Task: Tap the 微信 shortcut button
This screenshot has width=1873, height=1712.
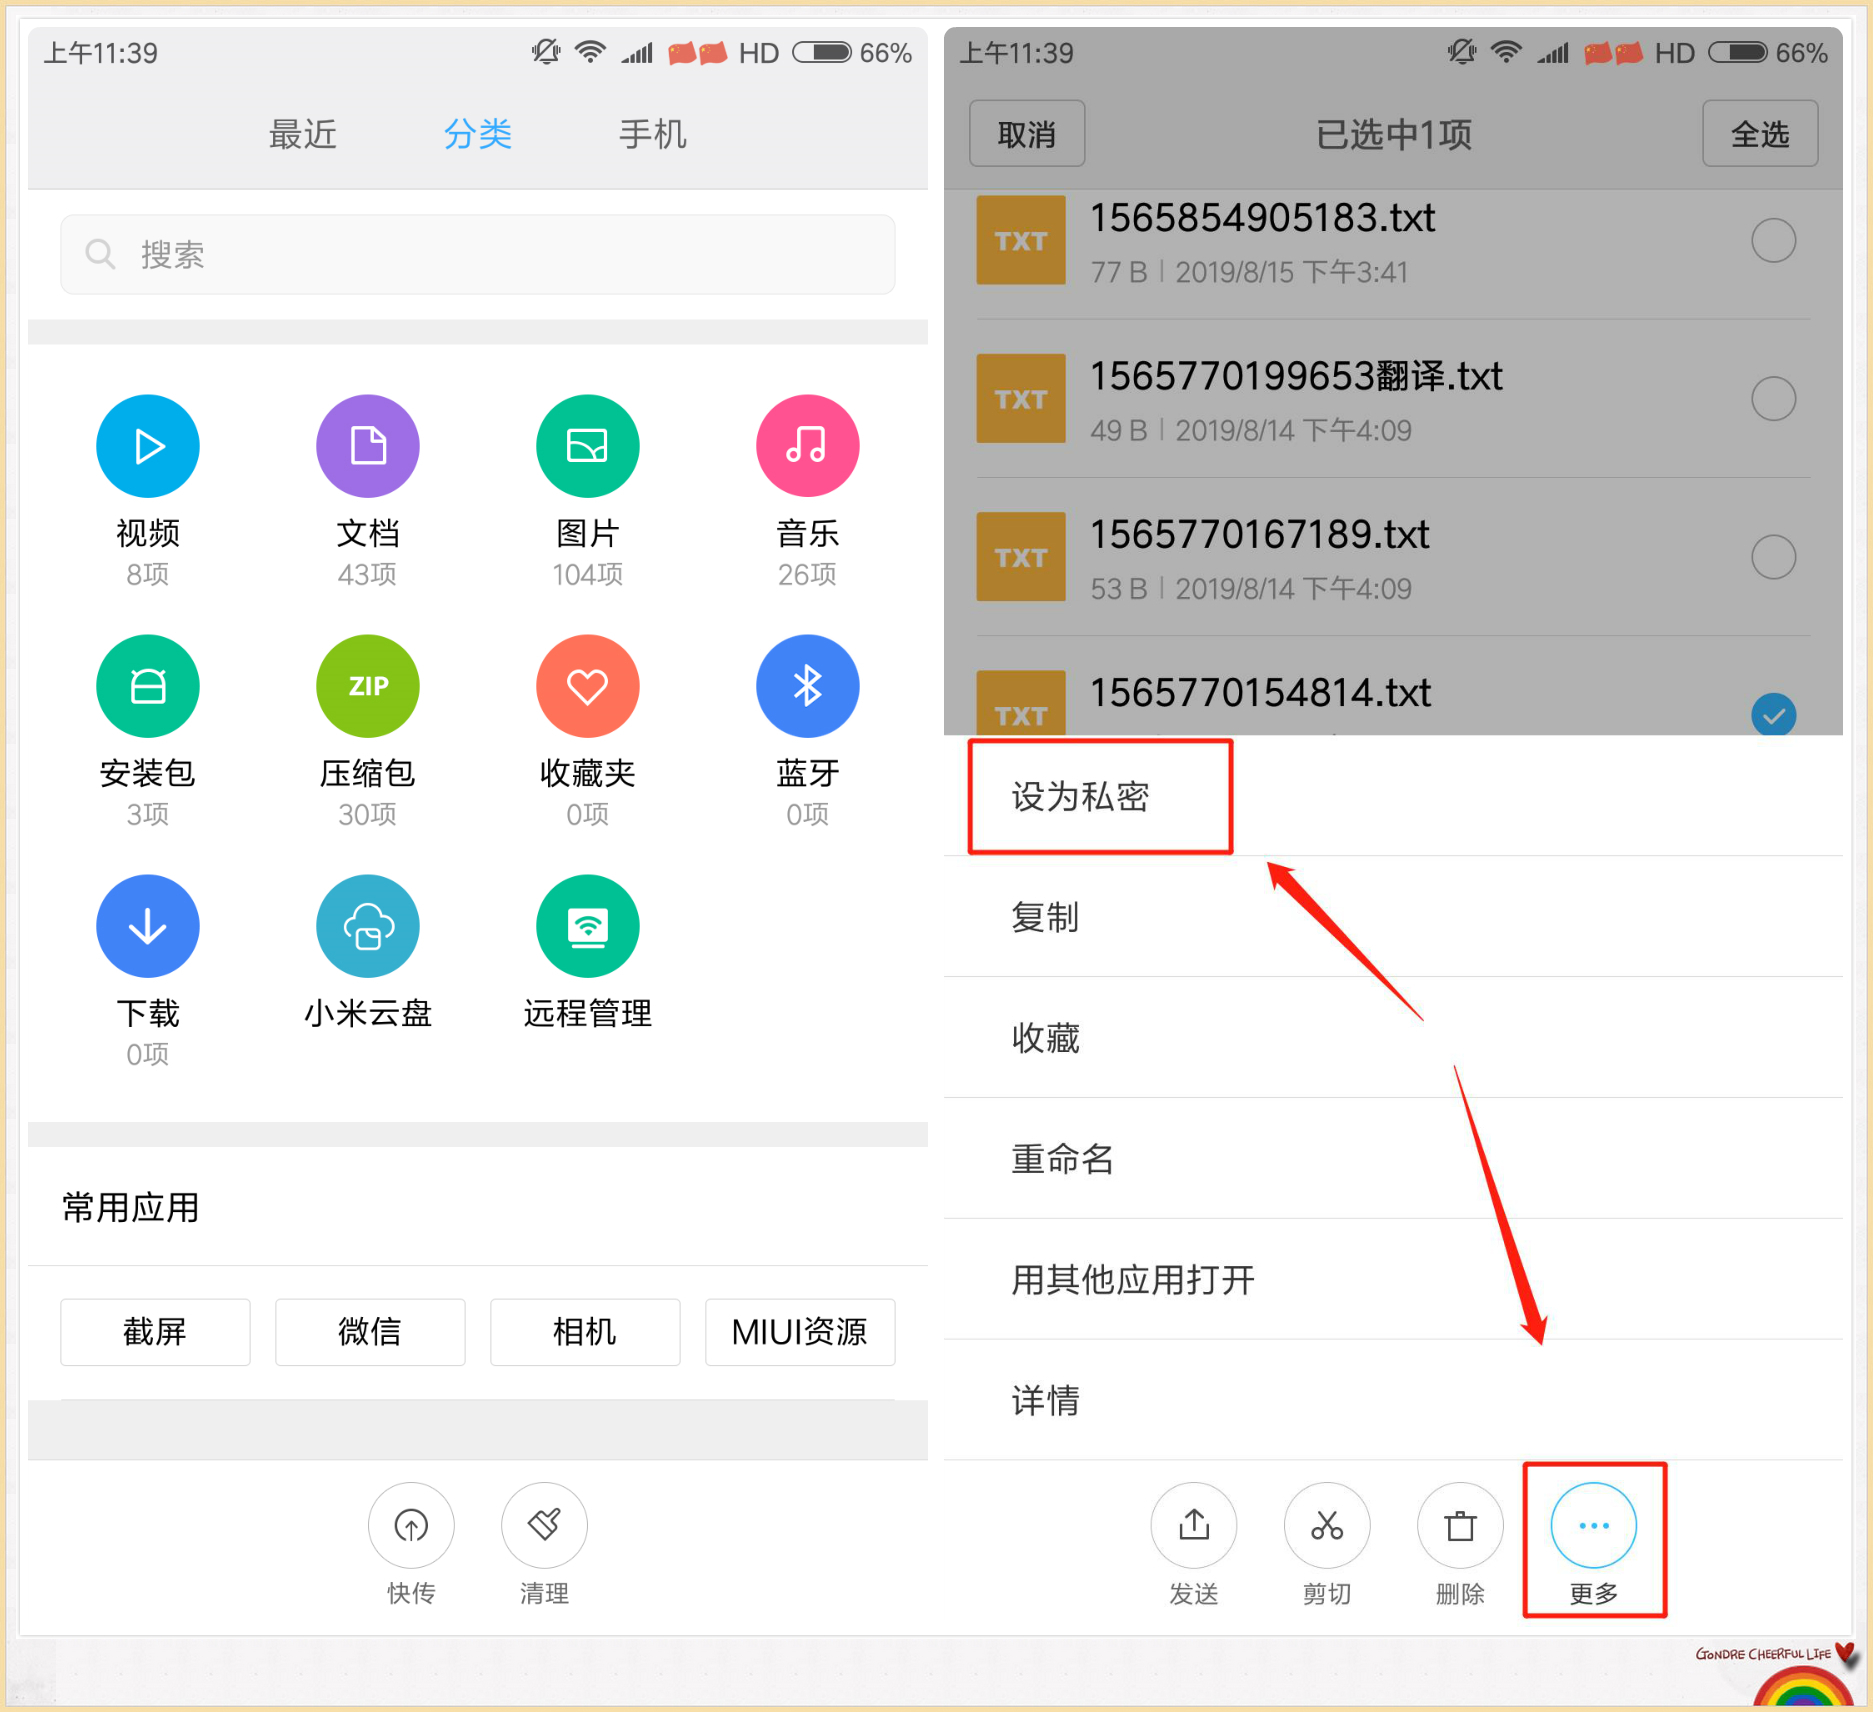Action: 370,1331
